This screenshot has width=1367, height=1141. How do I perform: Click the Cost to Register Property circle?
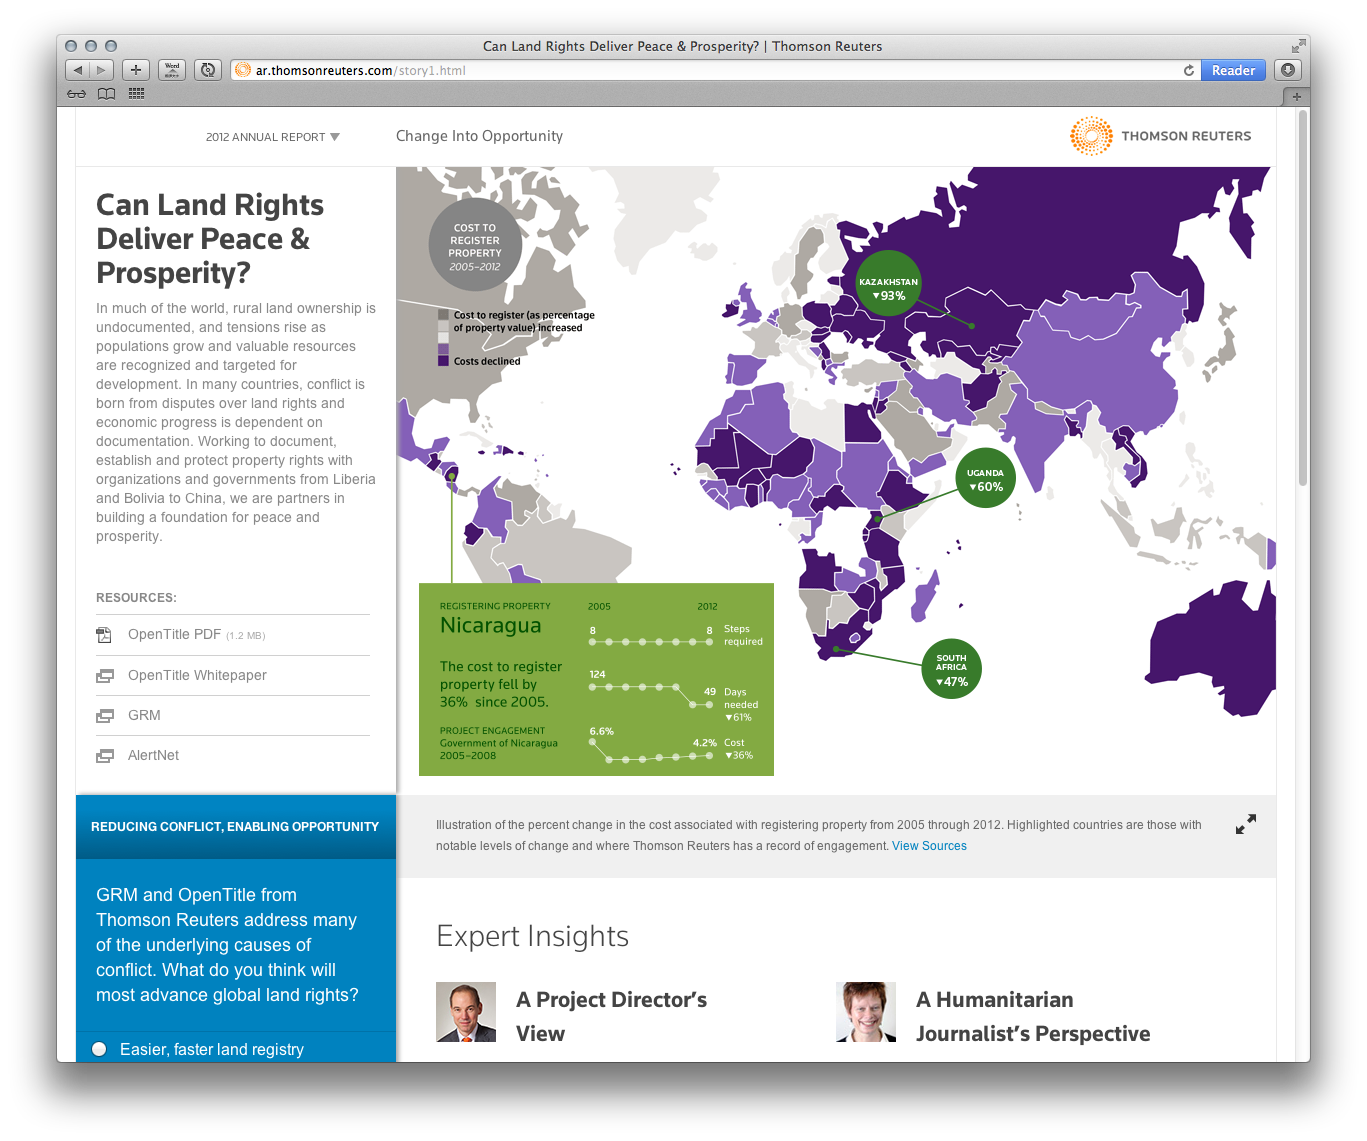[x=475, y=245]
